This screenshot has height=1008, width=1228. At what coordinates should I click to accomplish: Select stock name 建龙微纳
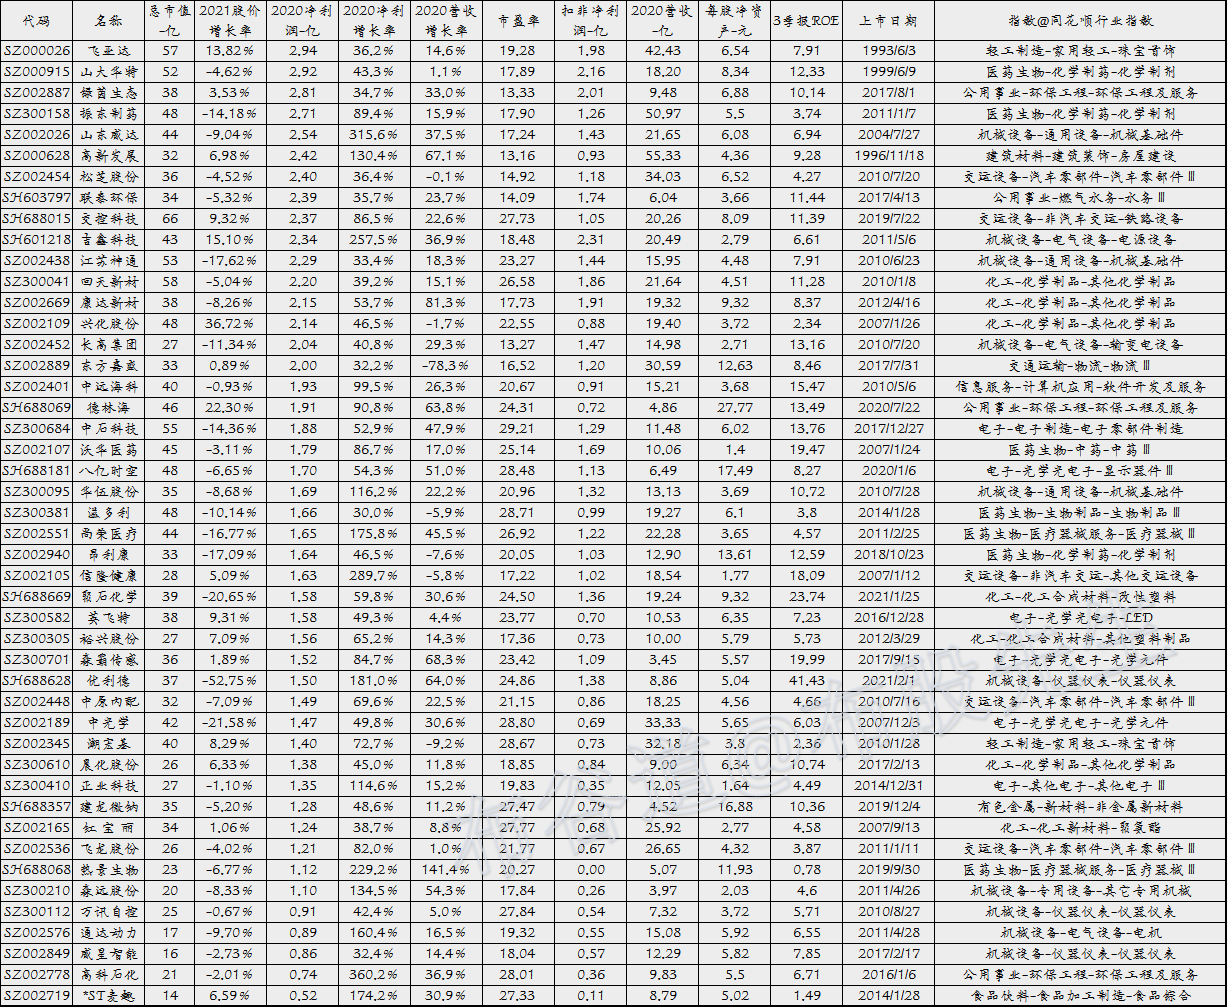109,807
